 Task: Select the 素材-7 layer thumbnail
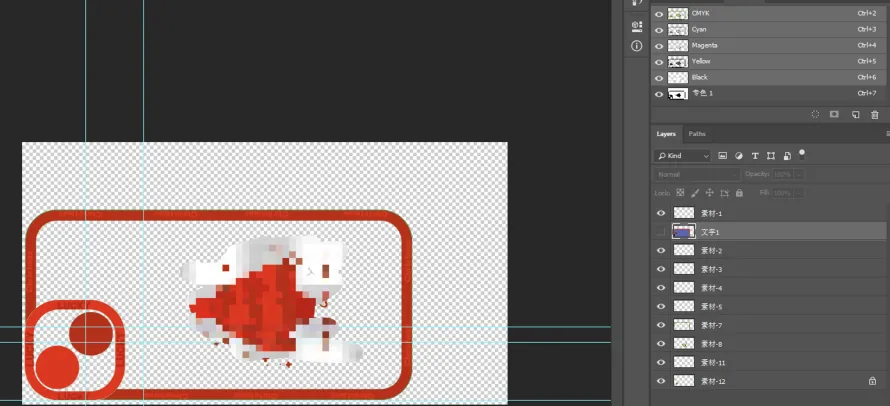point(683,325)
